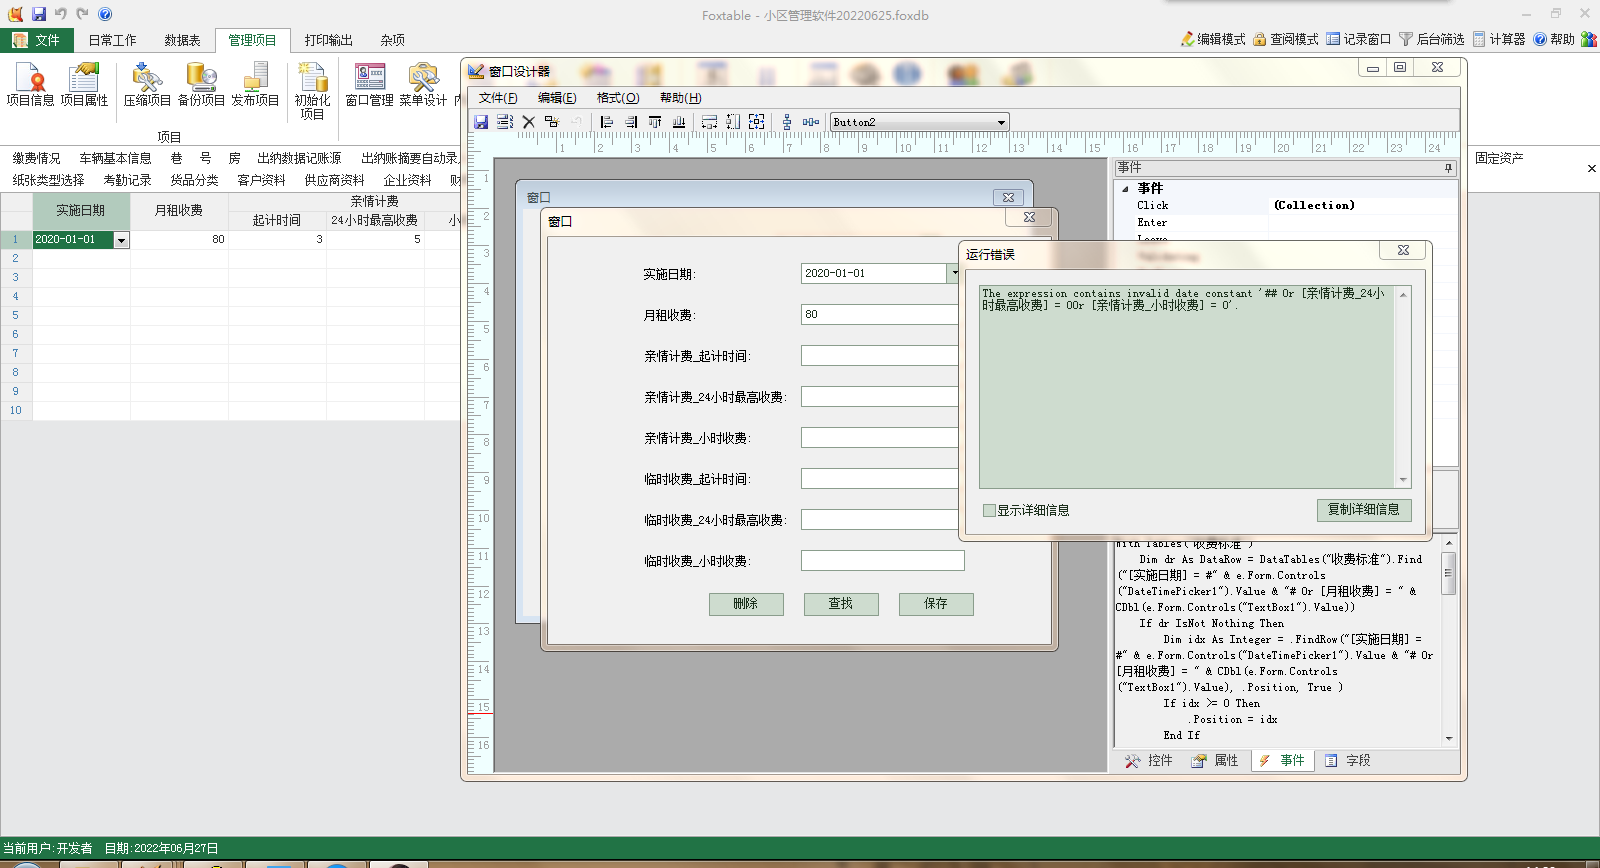Click the align bottom edges icon

click(679, 122)
